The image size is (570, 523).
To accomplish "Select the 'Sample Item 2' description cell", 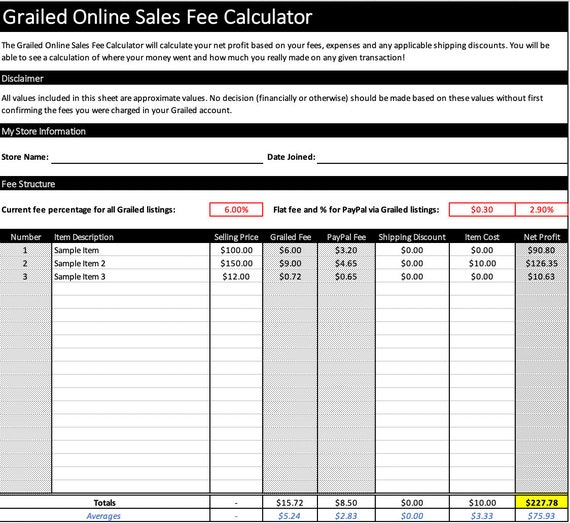I will coord(131,263).
